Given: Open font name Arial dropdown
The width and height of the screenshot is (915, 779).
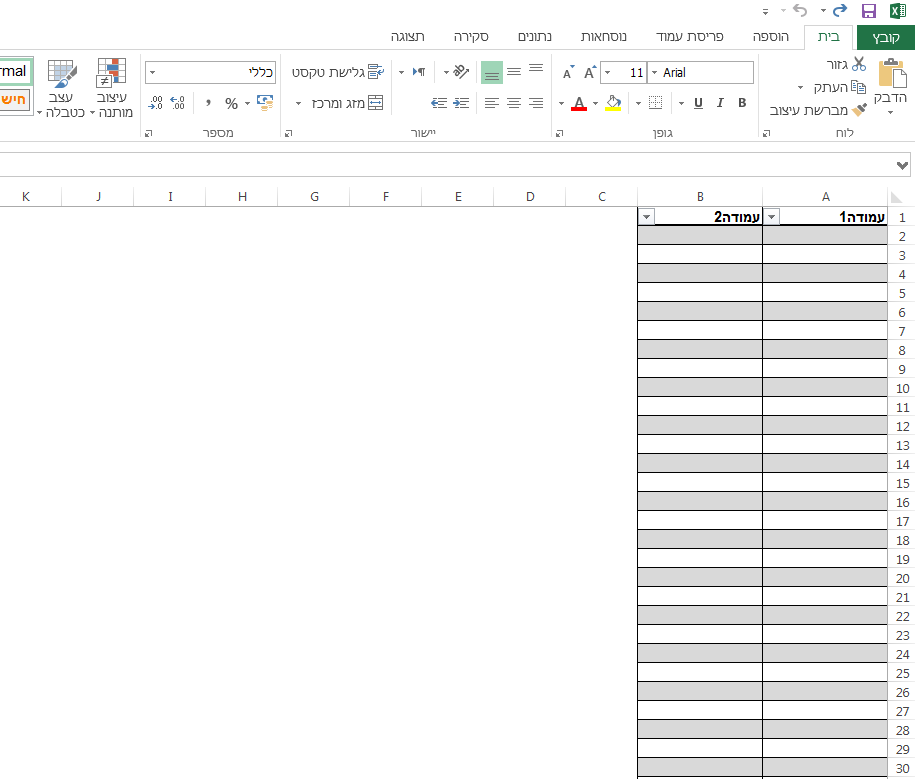Looking at the screenshot, I should click(654, 72).
